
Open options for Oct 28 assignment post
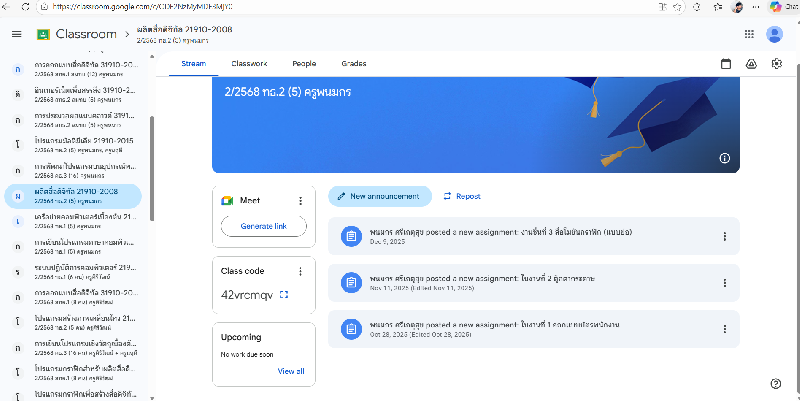[x=724, y=328]
